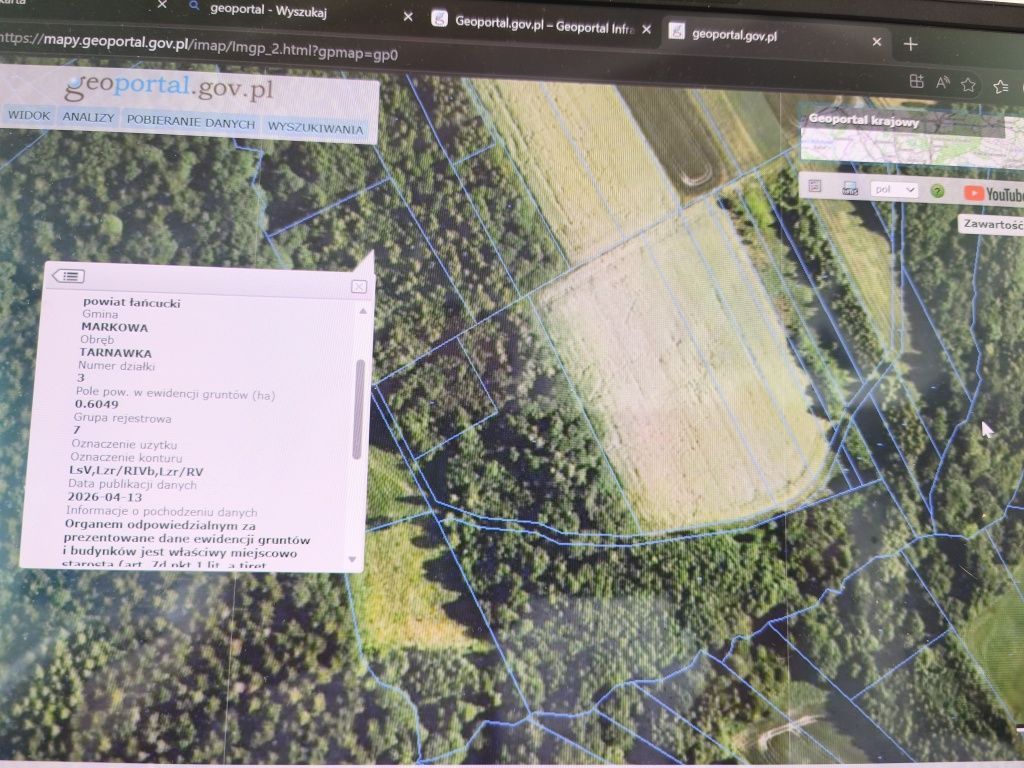The height and width of the screenshot is (768, 1024).
Task: Open new browser tab with plus button
Action: (910, 44)
